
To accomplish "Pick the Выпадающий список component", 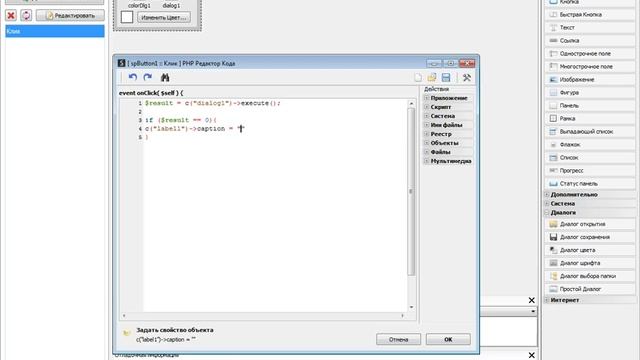I will pyautogui.click(x=589, y=131).
